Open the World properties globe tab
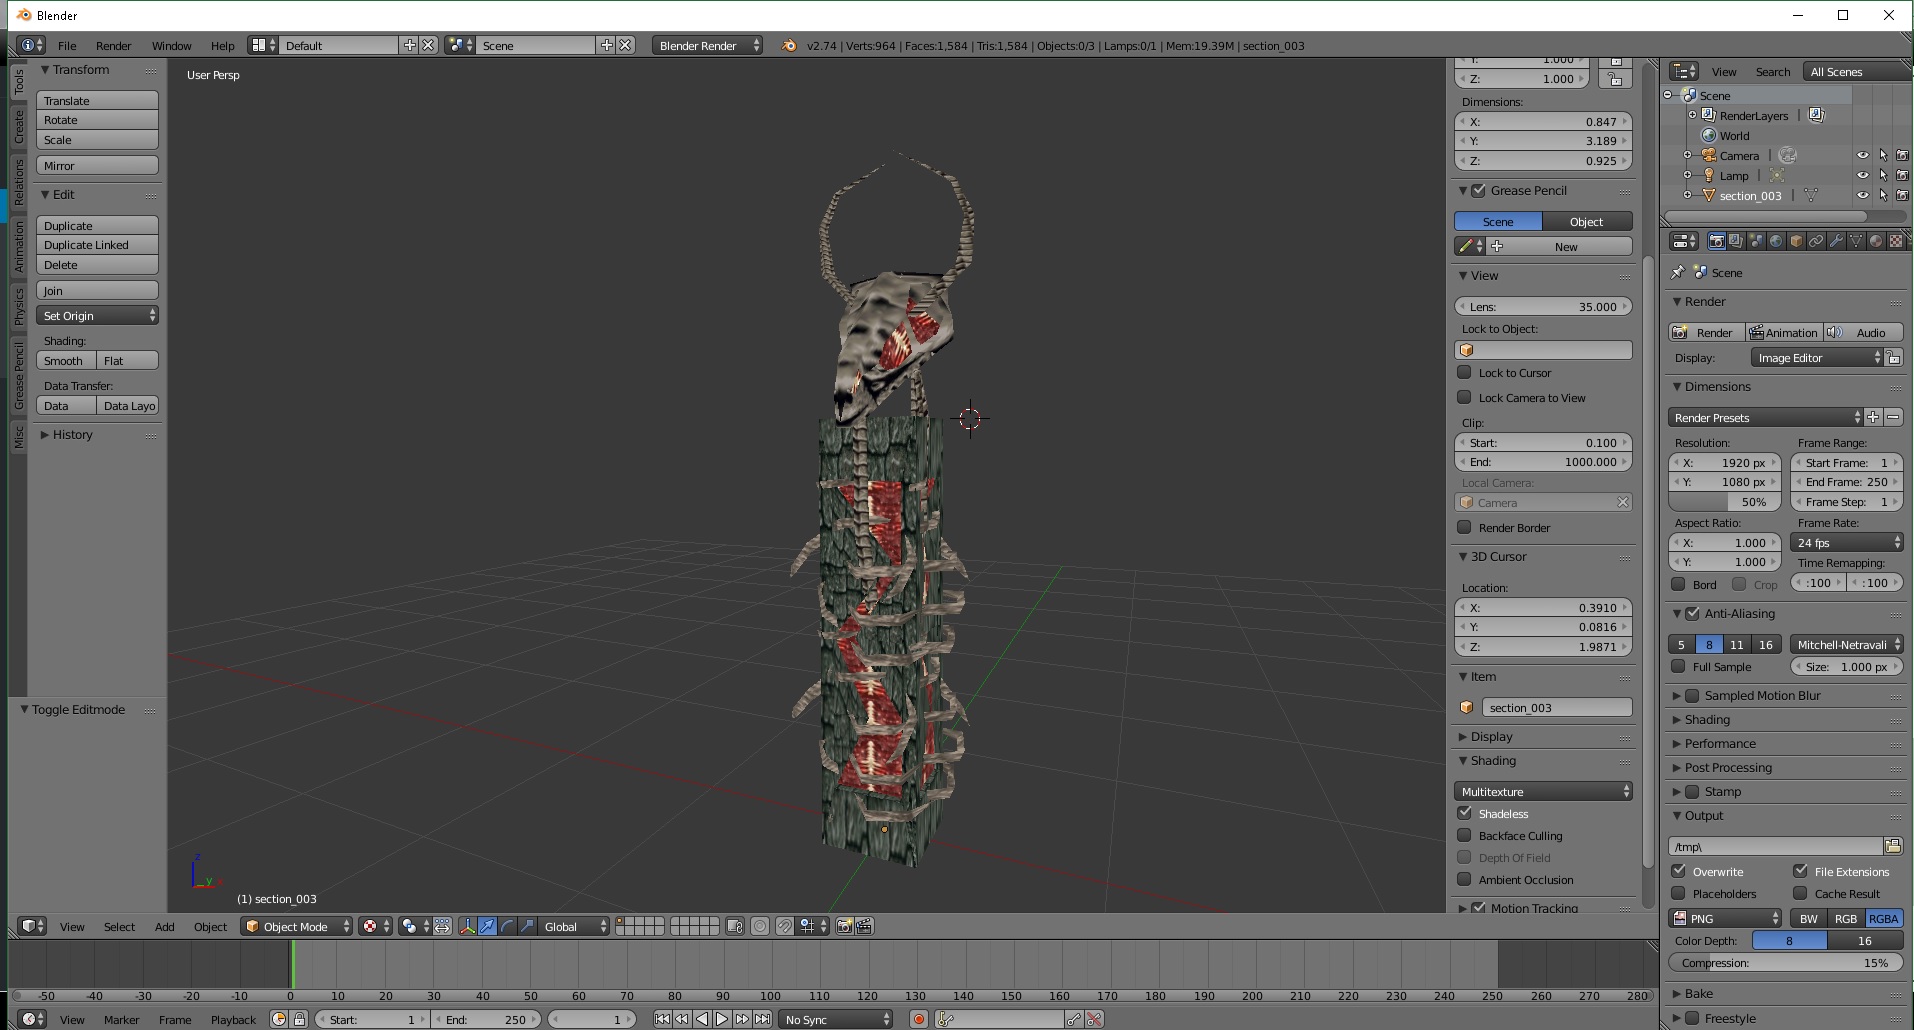 1776,241
